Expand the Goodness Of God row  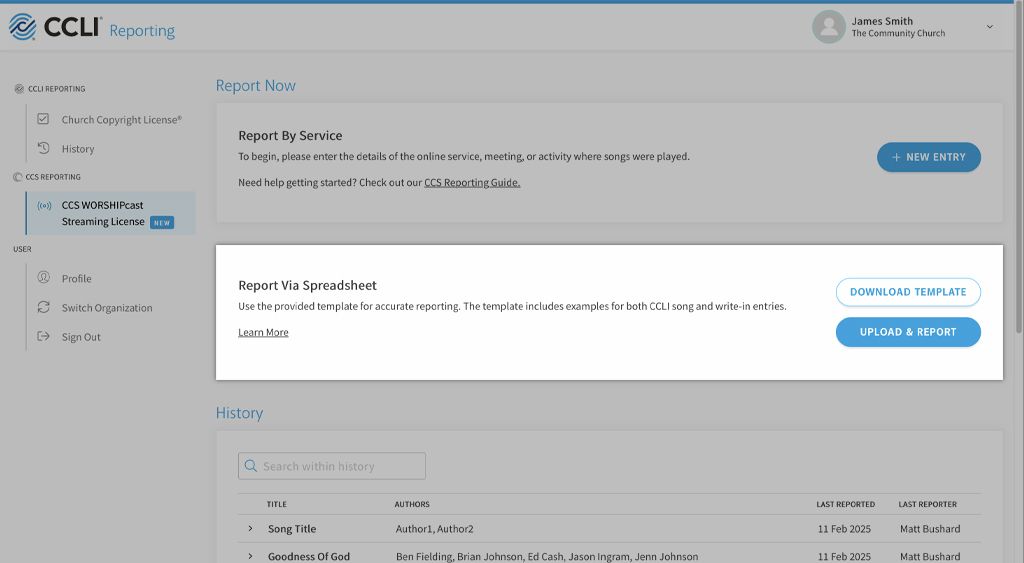coord(250,556)
